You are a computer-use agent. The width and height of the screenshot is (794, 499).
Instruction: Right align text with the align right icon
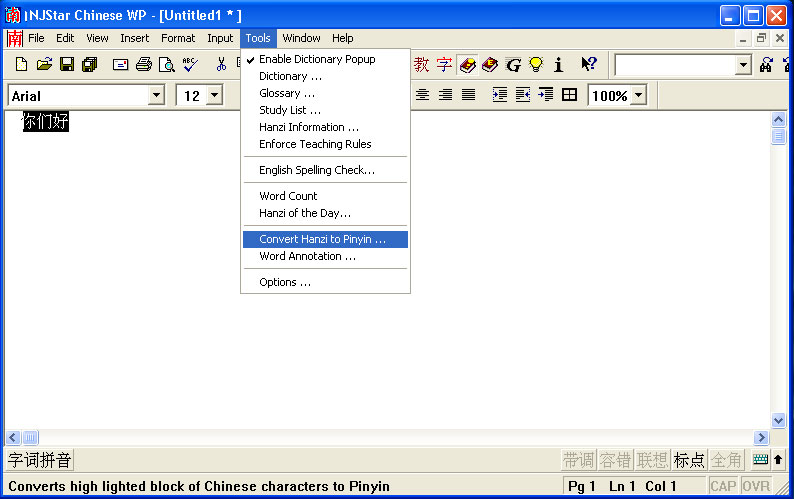pos(445,95)
